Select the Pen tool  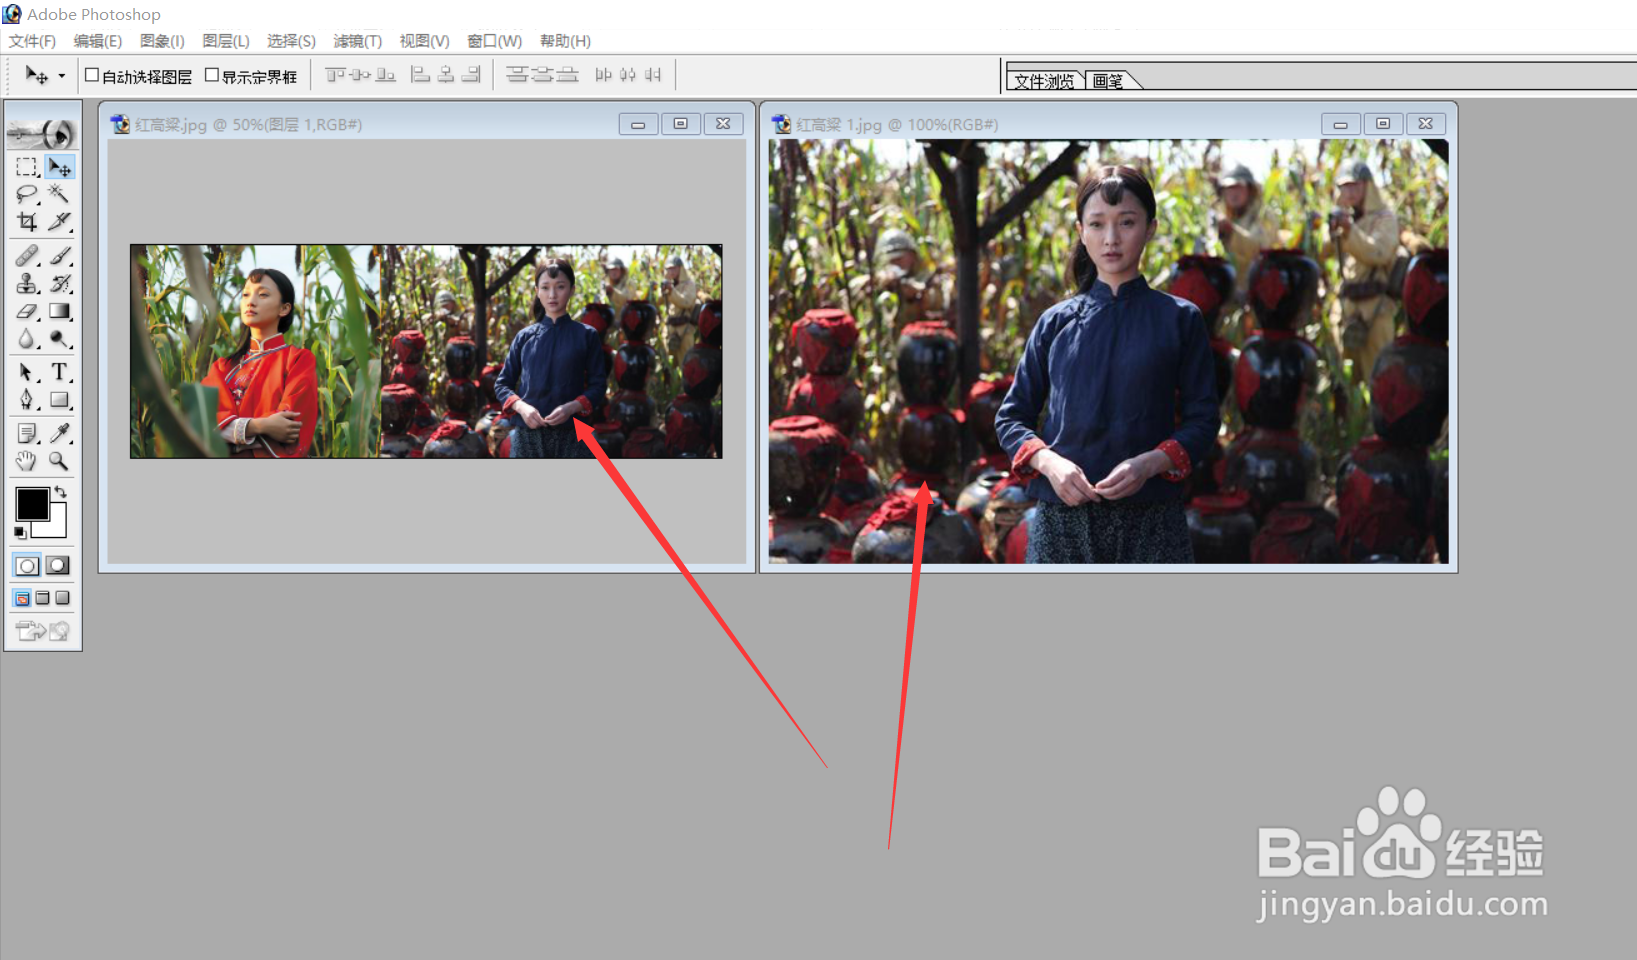[27, 400]
